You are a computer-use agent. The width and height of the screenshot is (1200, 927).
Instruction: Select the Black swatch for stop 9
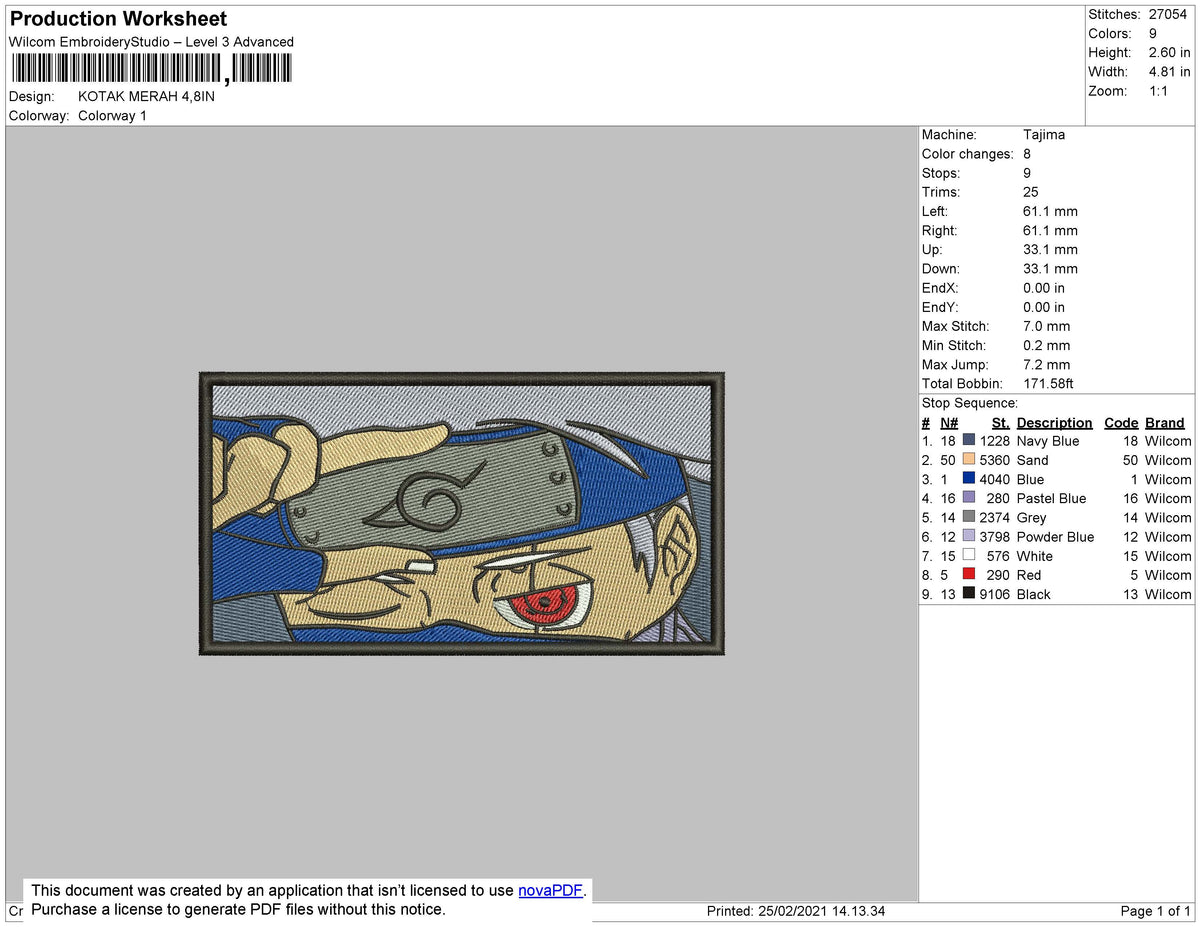tap(967, 593)
